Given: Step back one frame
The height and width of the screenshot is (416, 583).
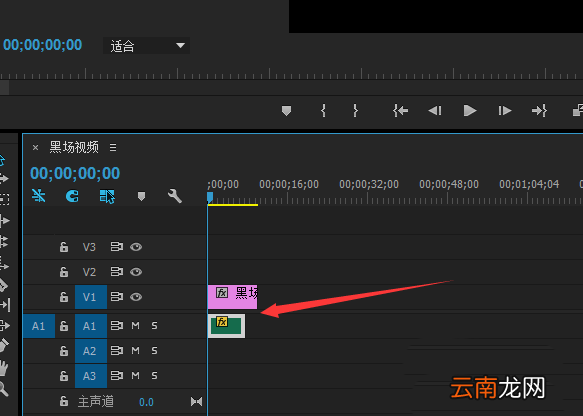Looking at the screenshot, I should (435, 111).
